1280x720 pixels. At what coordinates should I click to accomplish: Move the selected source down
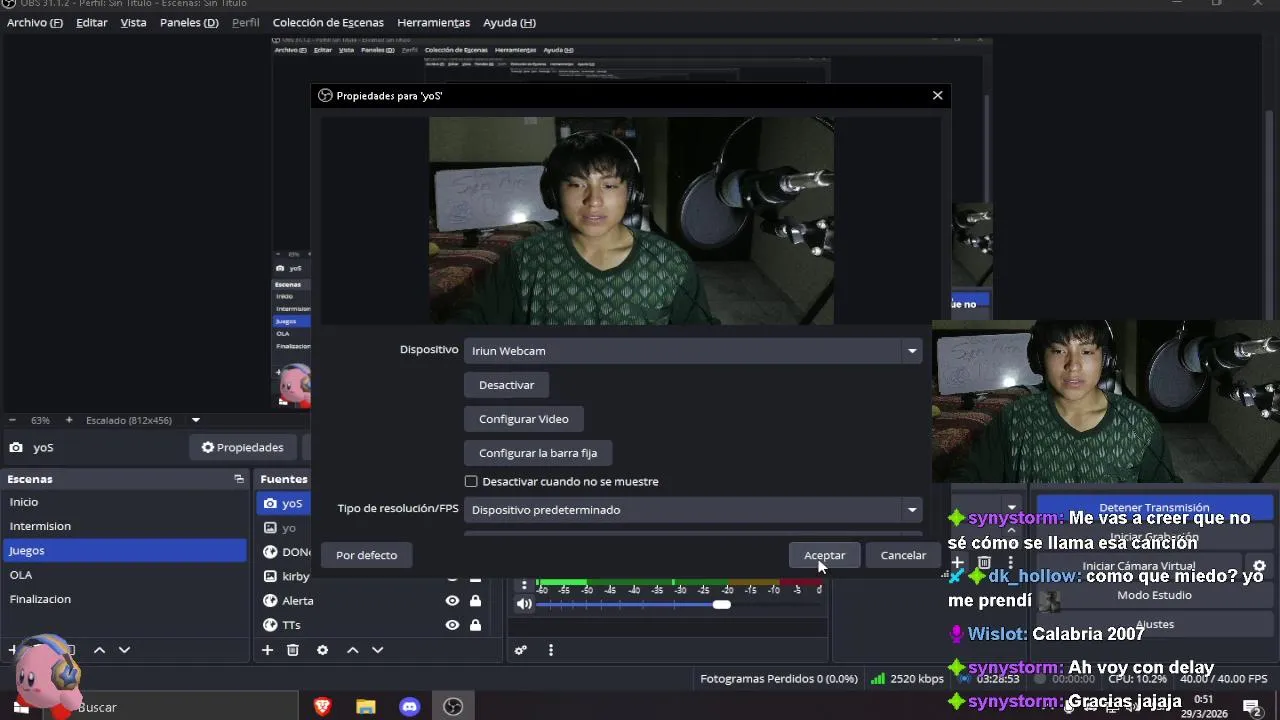coord(377,650)
